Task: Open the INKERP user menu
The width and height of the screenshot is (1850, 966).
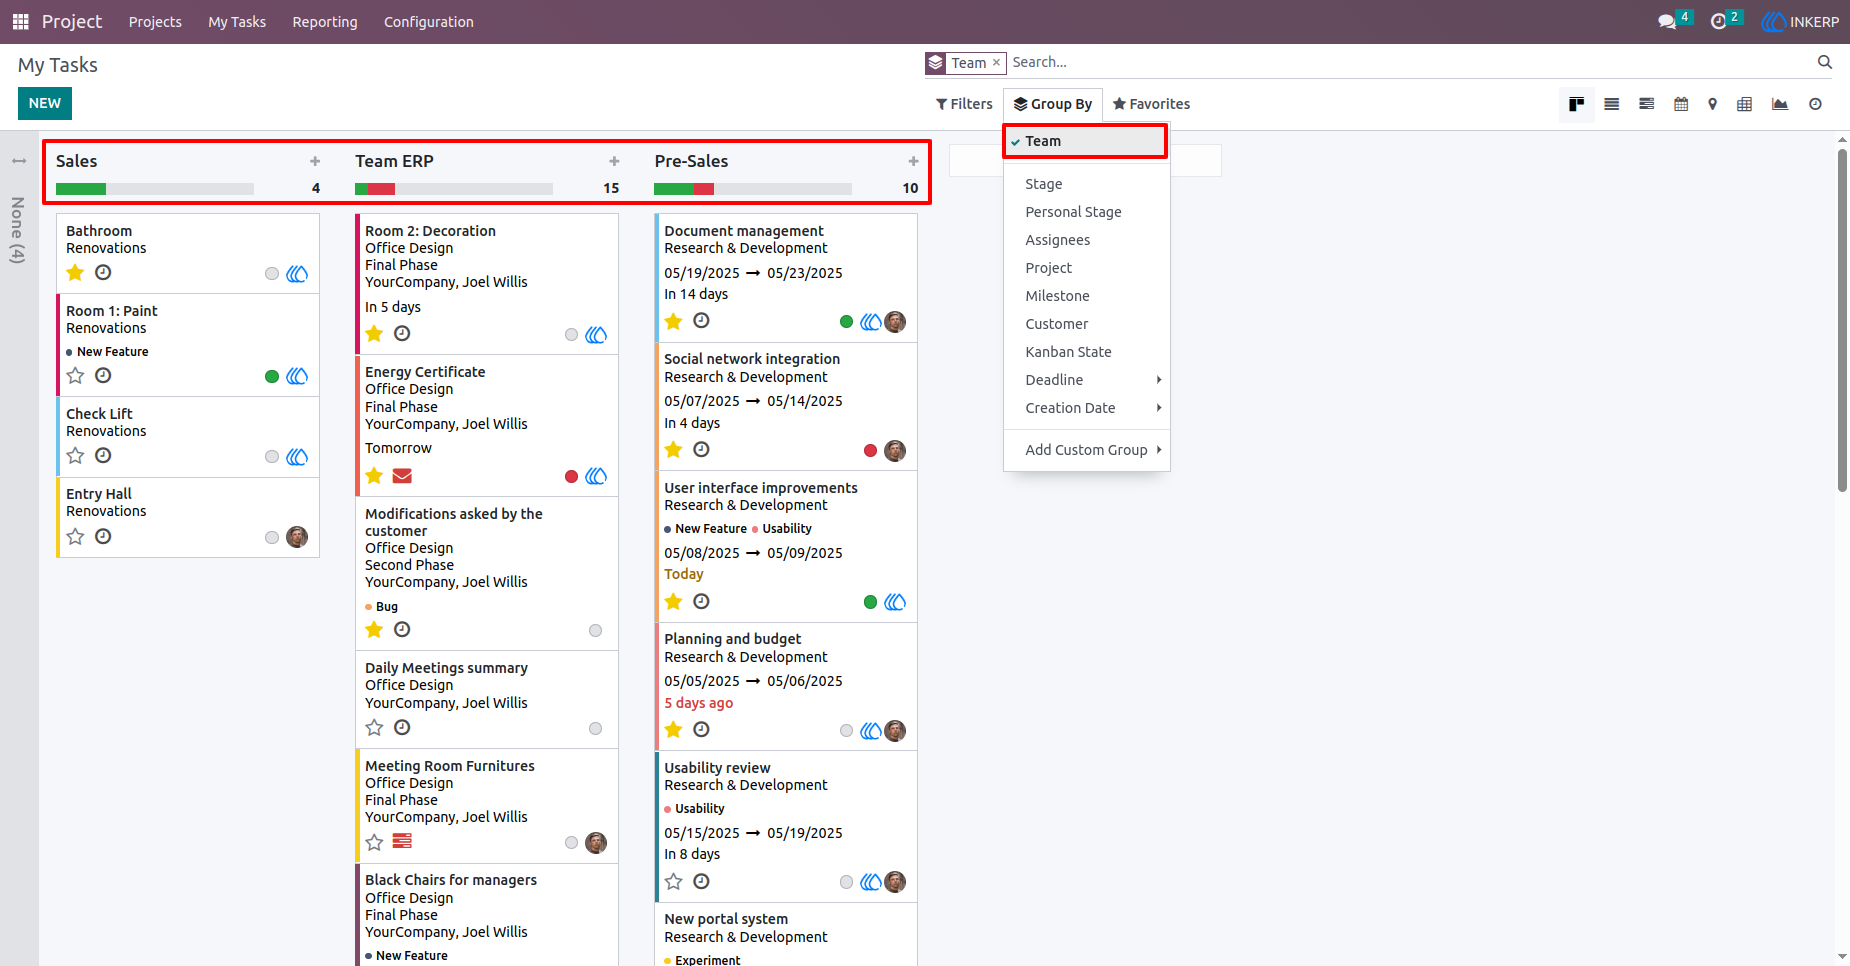Action: click(1800, 21)
